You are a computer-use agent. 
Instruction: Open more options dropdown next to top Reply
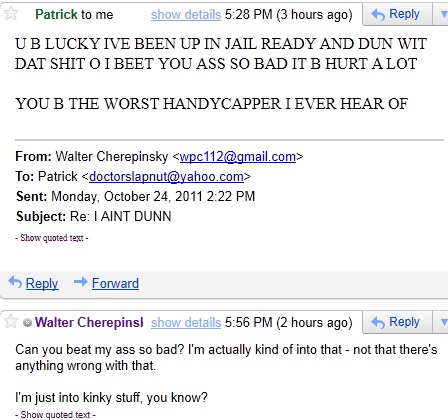point(443,14)
